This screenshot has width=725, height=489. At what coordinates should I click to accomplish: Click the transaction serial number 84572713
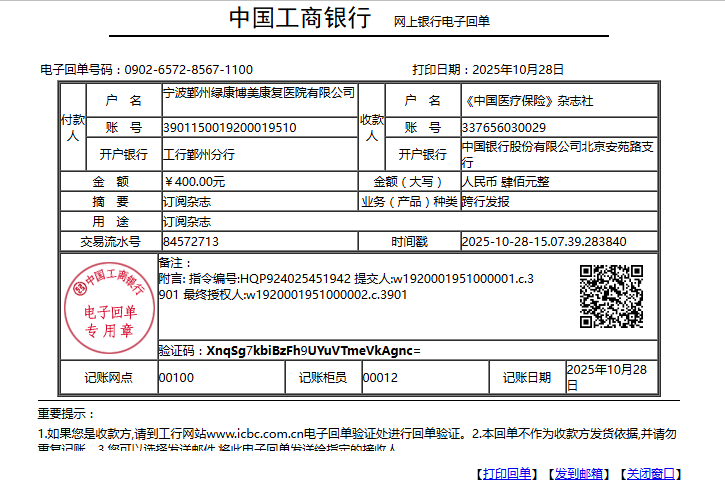190,242
